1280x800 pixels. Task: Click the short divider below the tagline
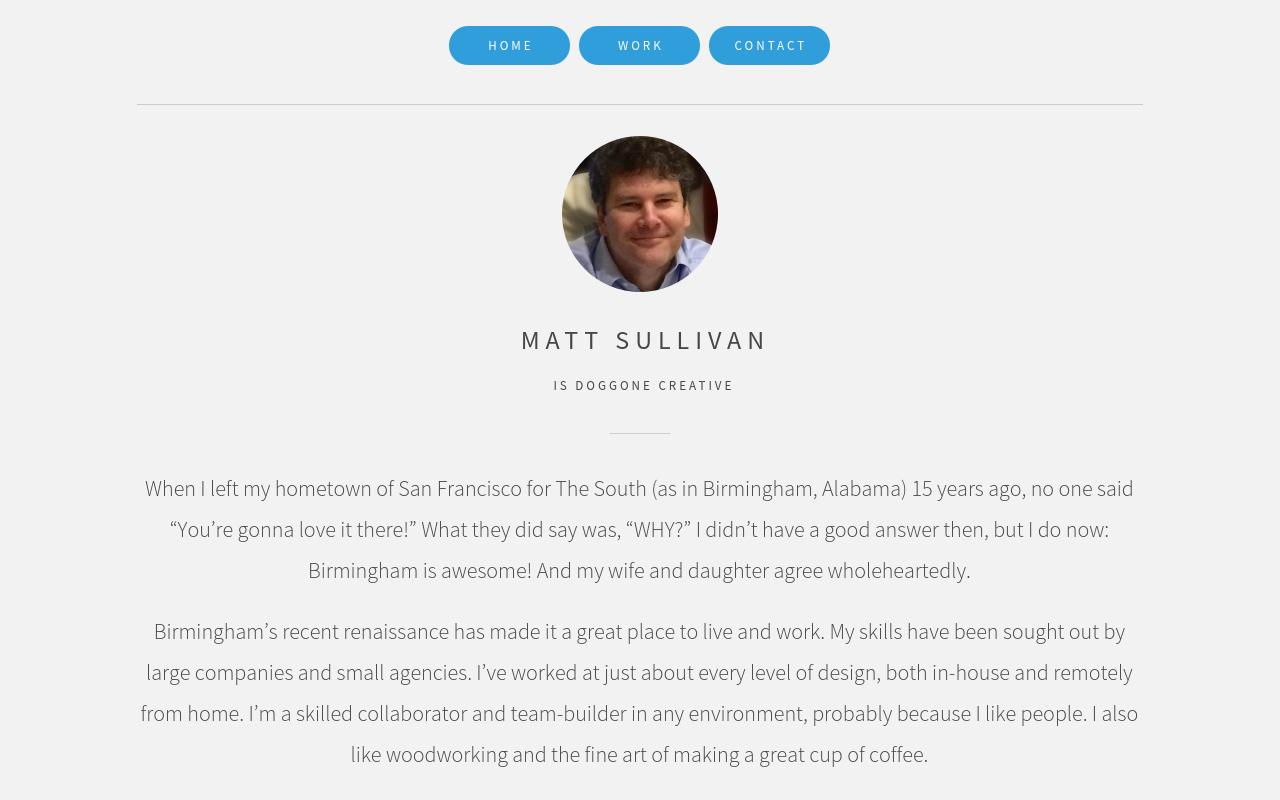click(x=640, y=433)
